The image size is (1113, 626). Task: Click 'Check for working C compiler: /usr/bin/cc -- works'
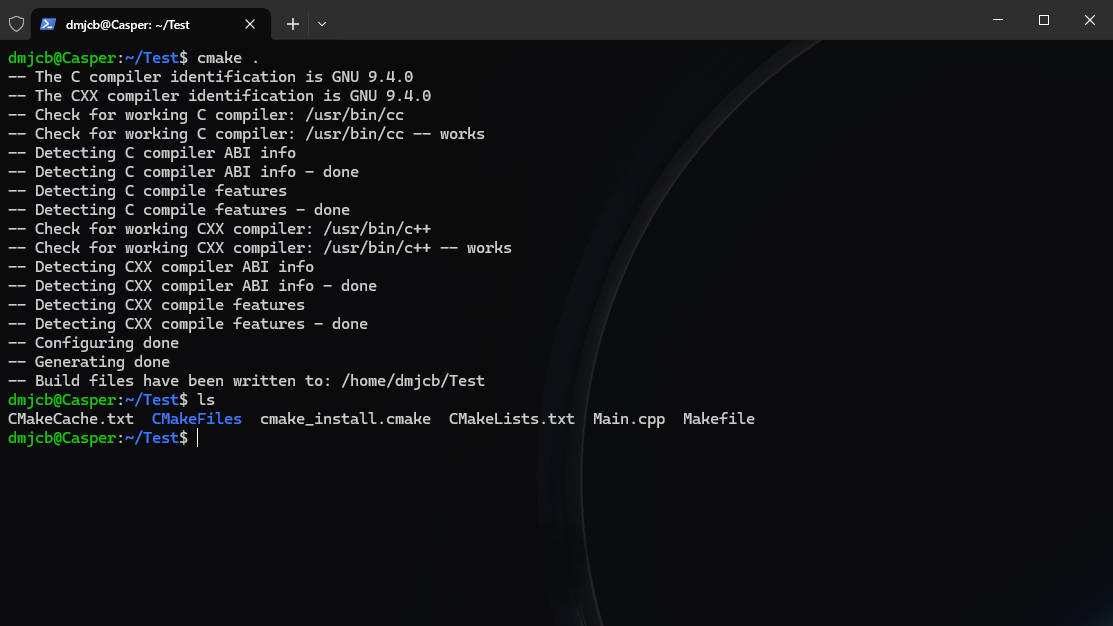click(x=246, y=134)
